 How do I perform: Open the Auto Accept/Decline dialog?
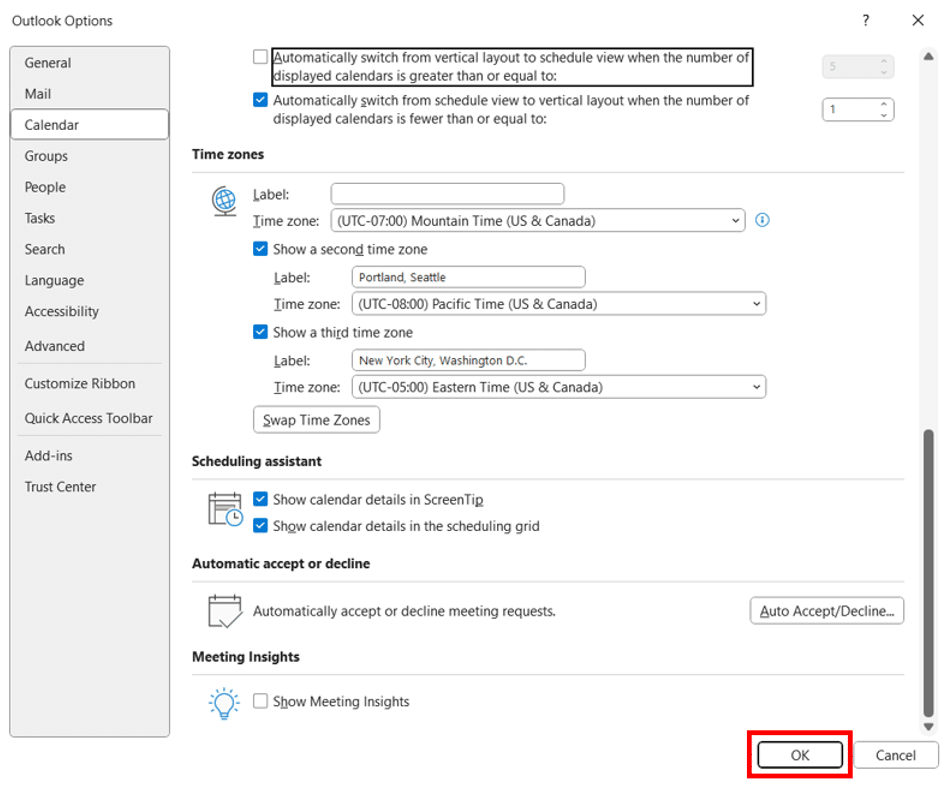pyautogui.click(x=826, y=611)
